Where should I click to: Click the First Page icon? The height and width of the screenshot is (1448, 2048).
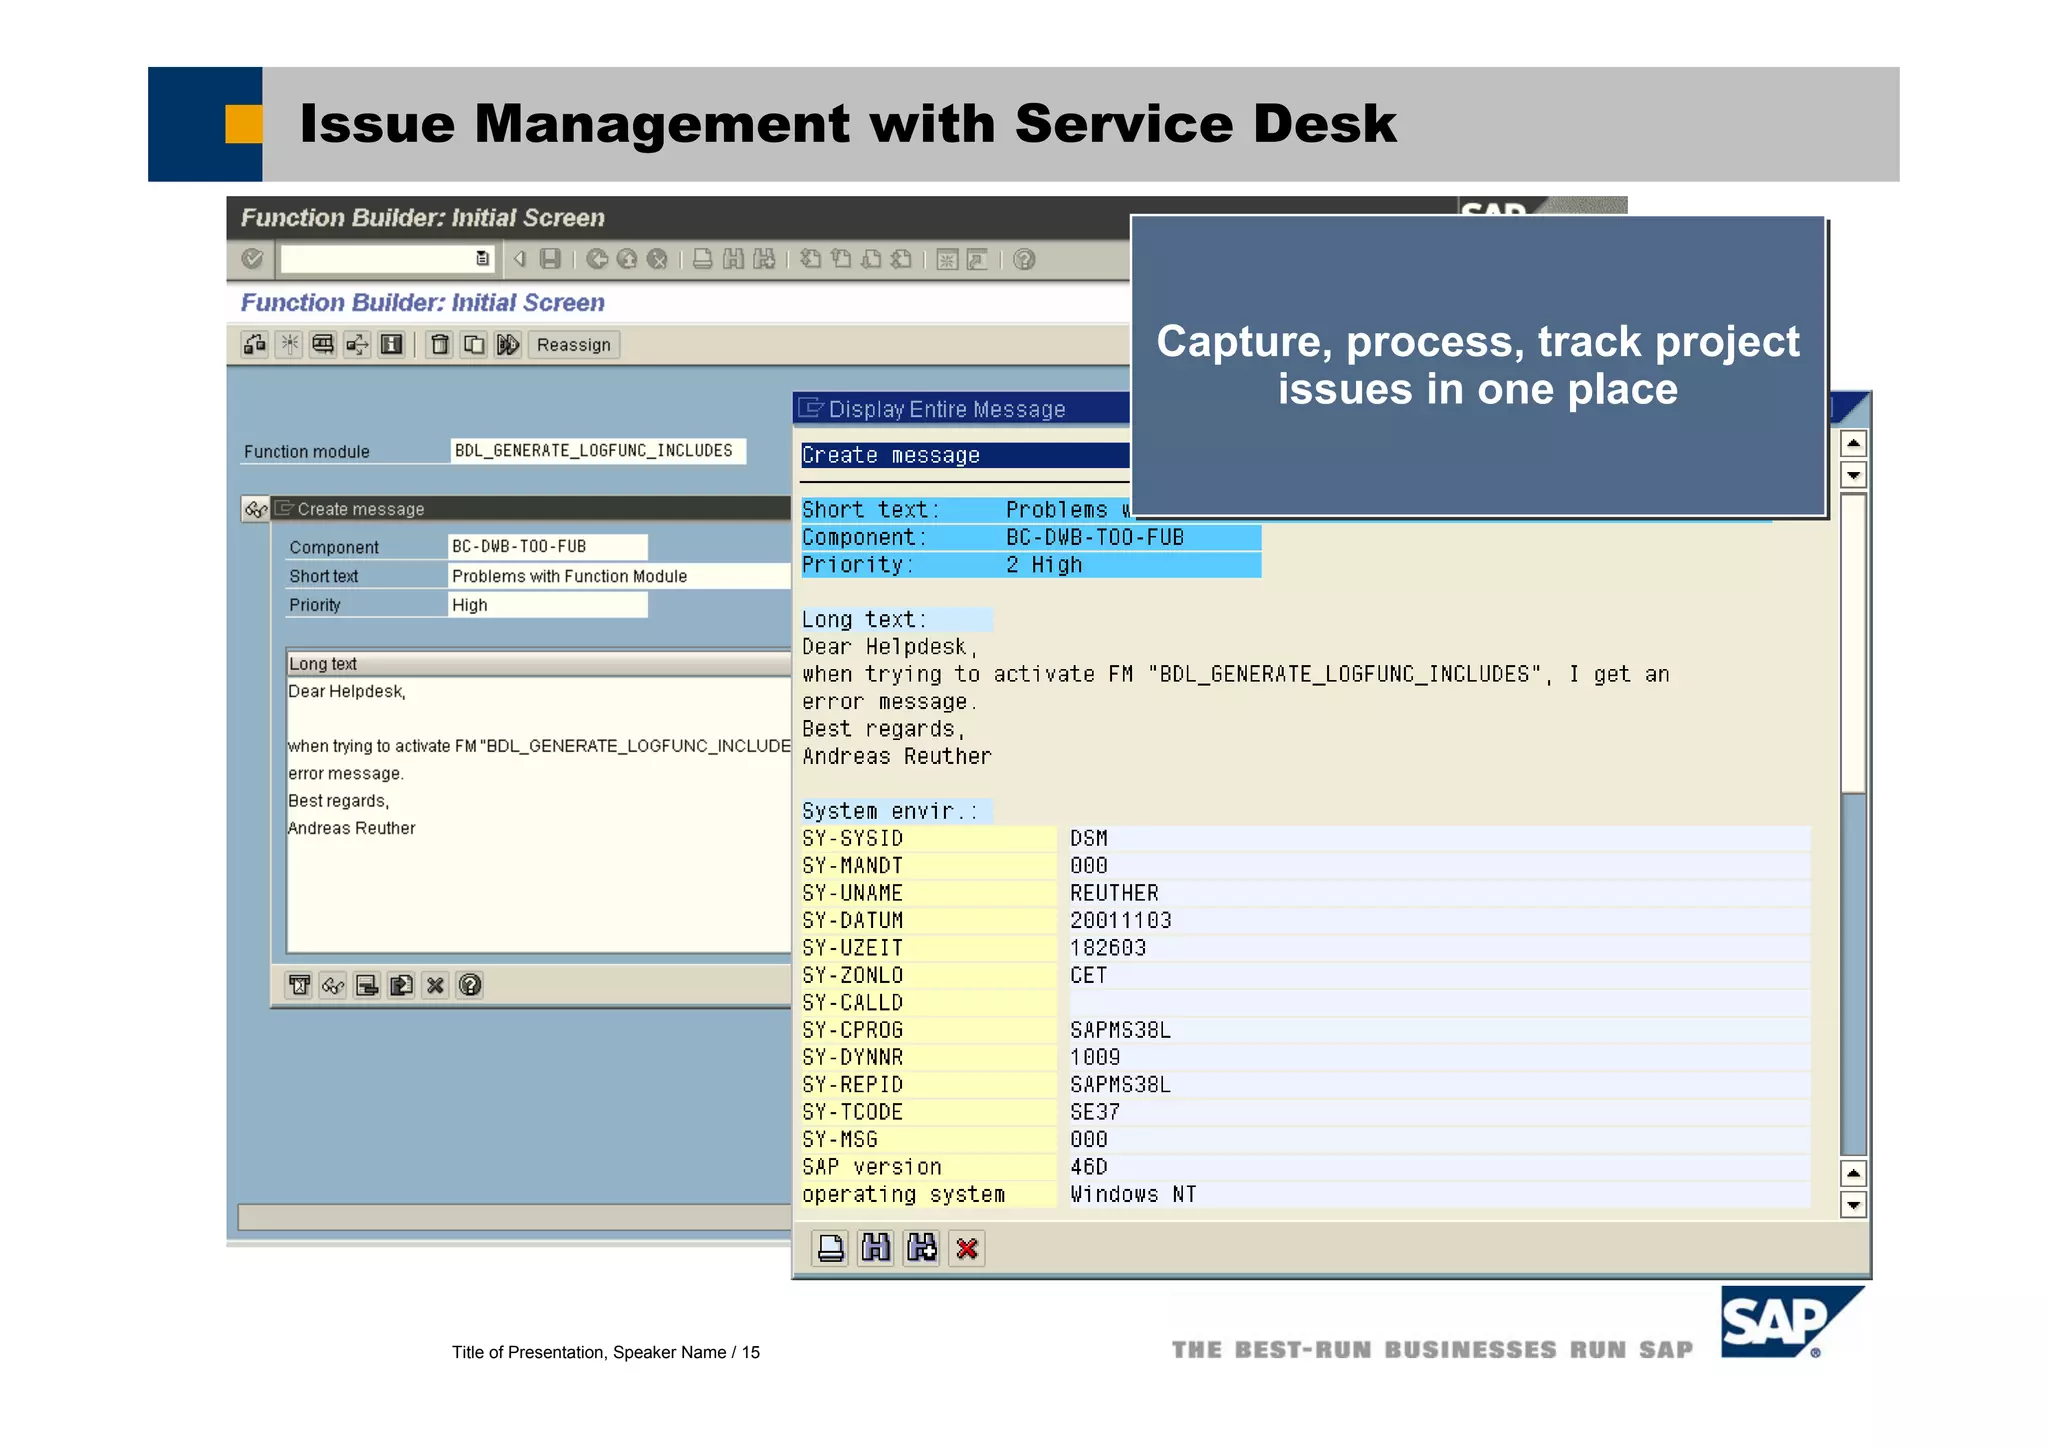pos(811,259)
